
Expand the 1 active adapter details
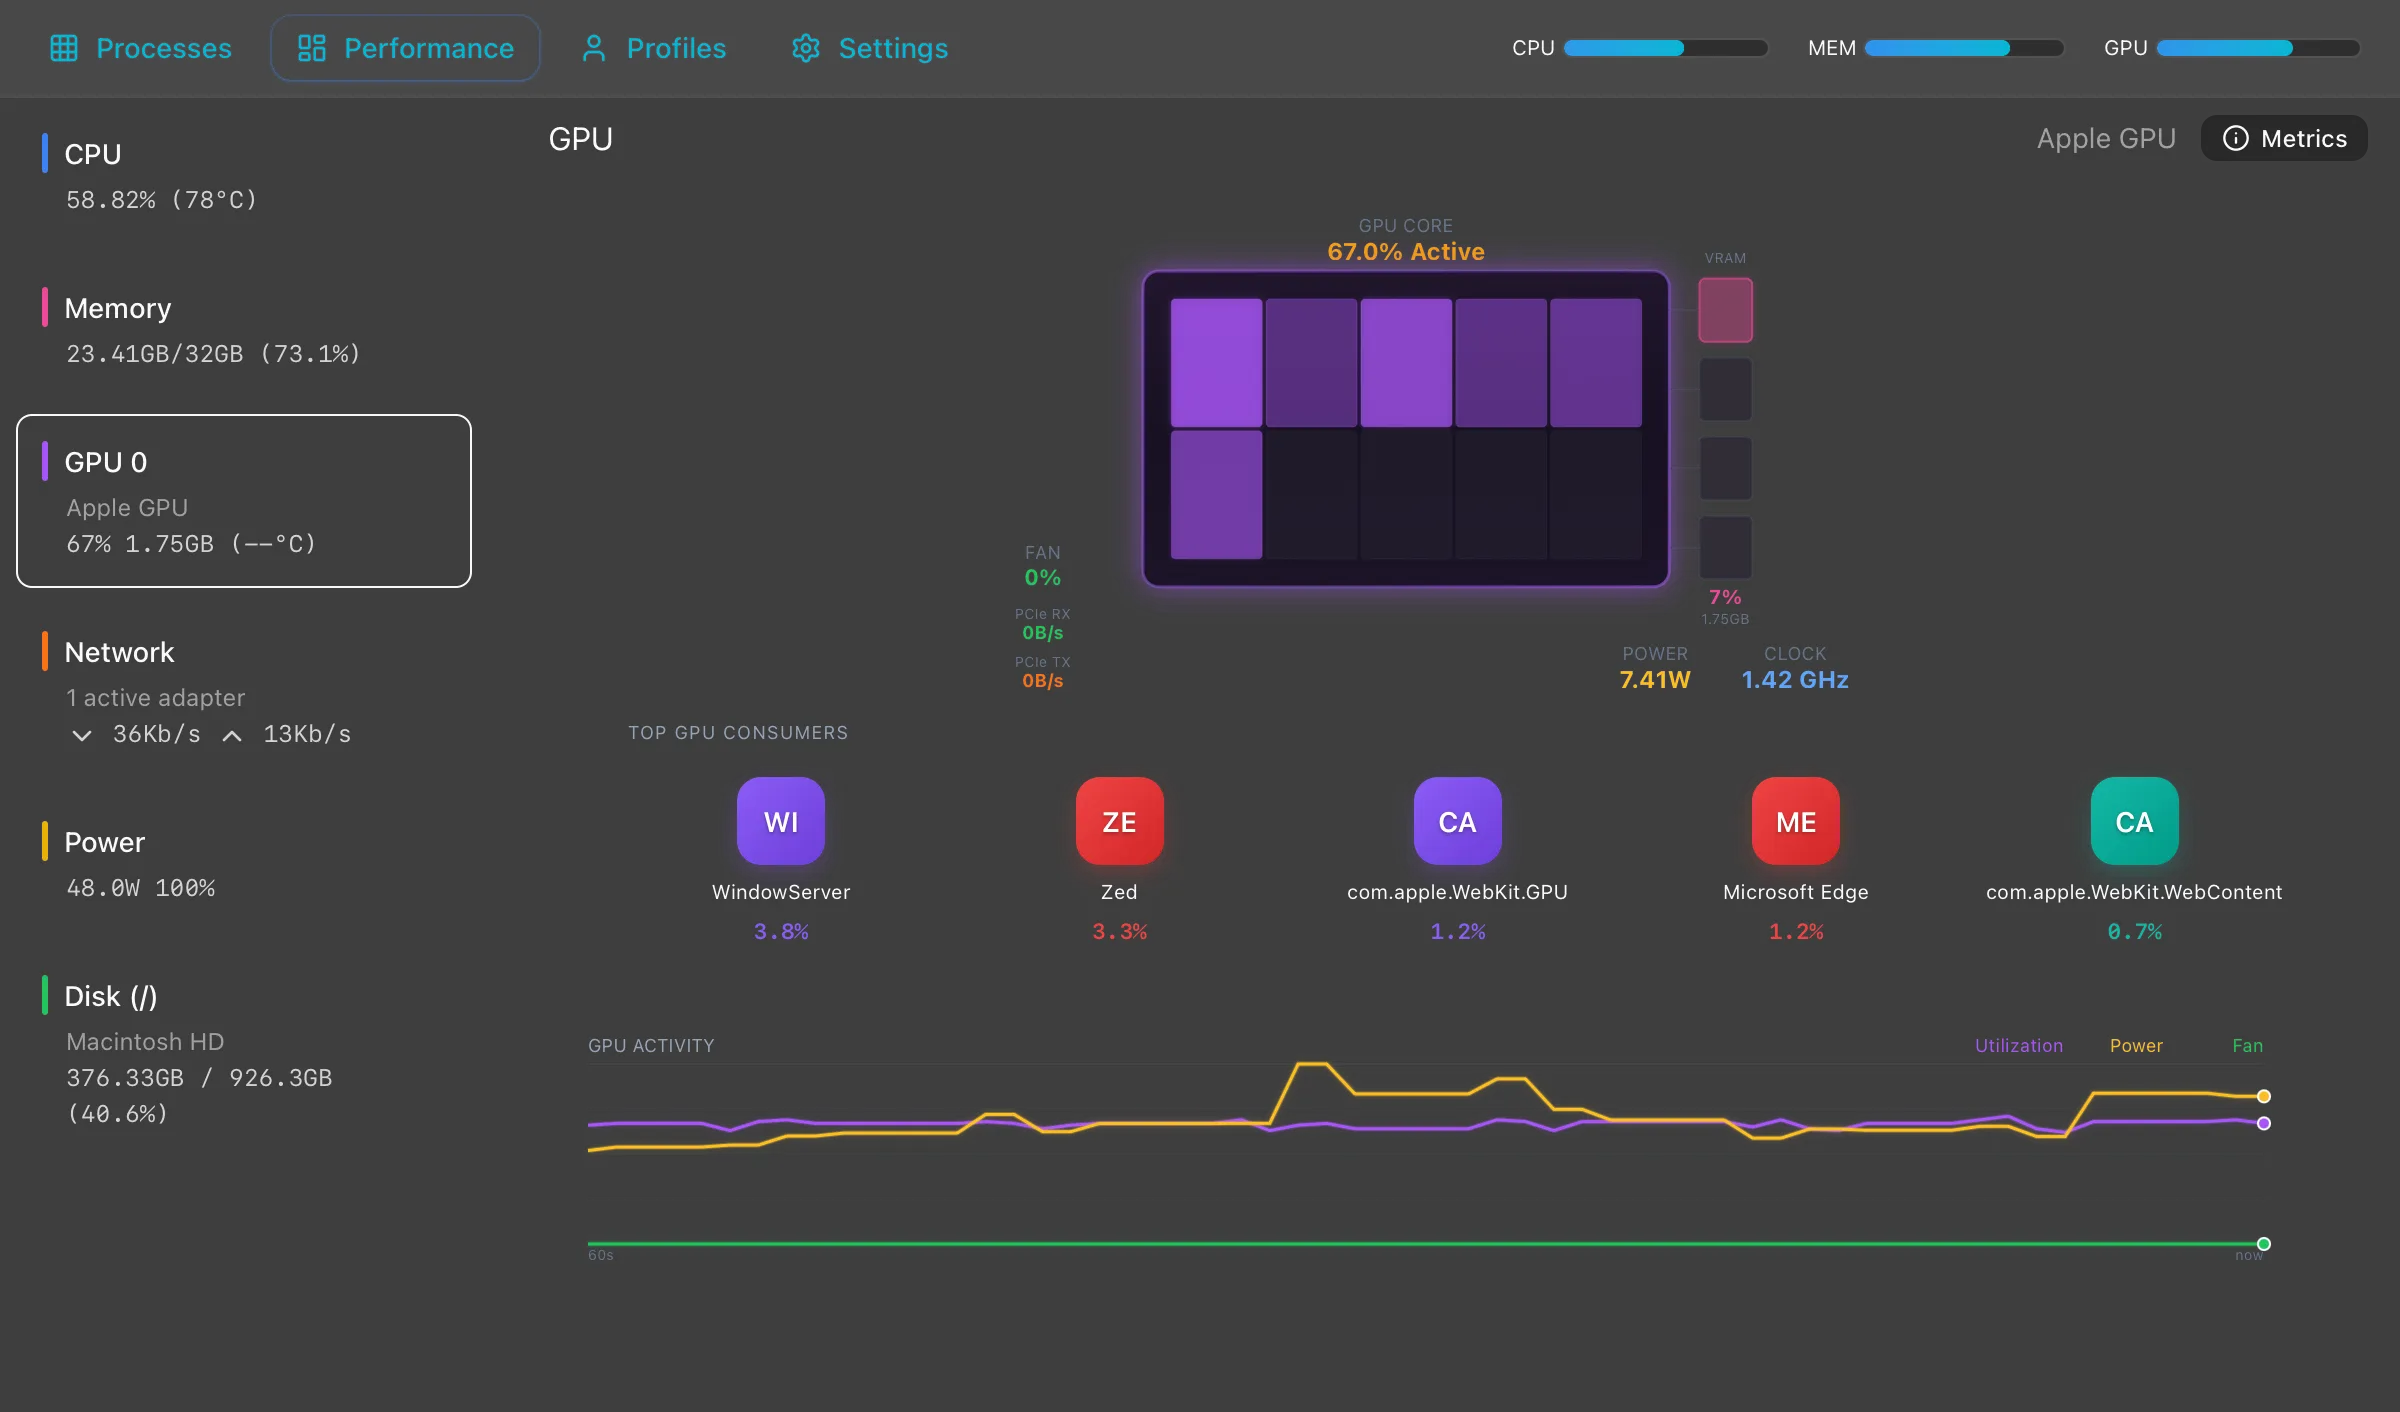click(x=155, y=698)
